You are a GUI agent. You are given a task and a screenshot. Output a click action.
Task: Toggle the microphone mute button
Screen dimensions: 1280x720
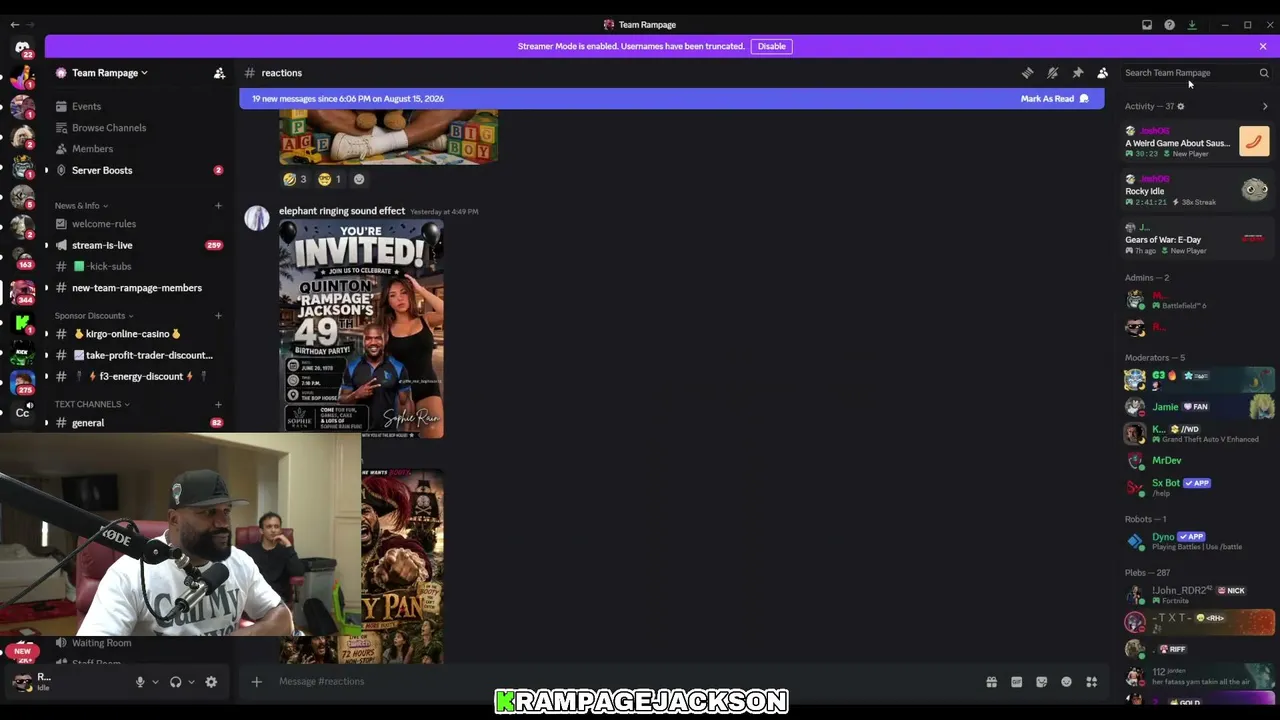pyautogui.click(x=140, y=682)
